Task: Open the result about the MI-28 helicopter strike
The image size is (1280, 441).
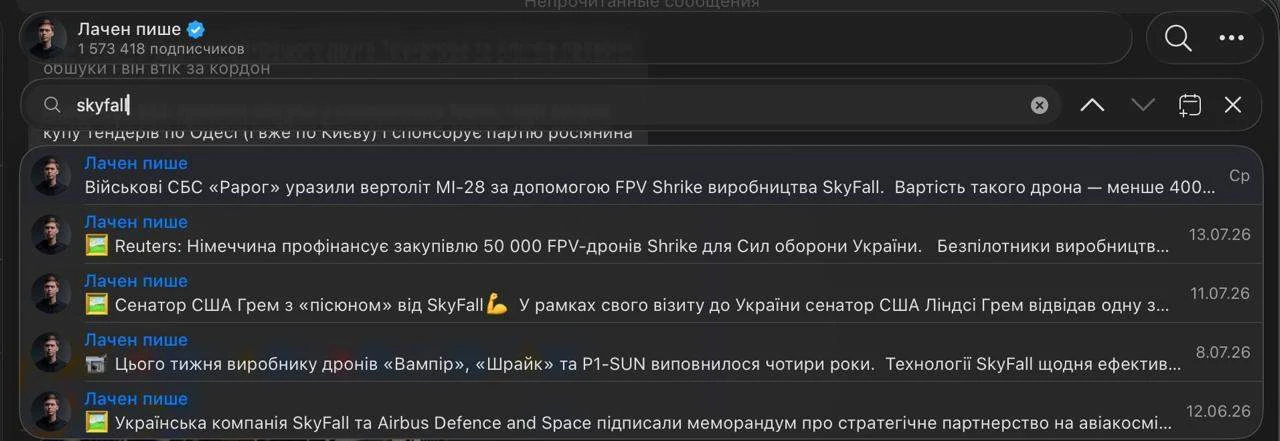Action: point(640,176)
